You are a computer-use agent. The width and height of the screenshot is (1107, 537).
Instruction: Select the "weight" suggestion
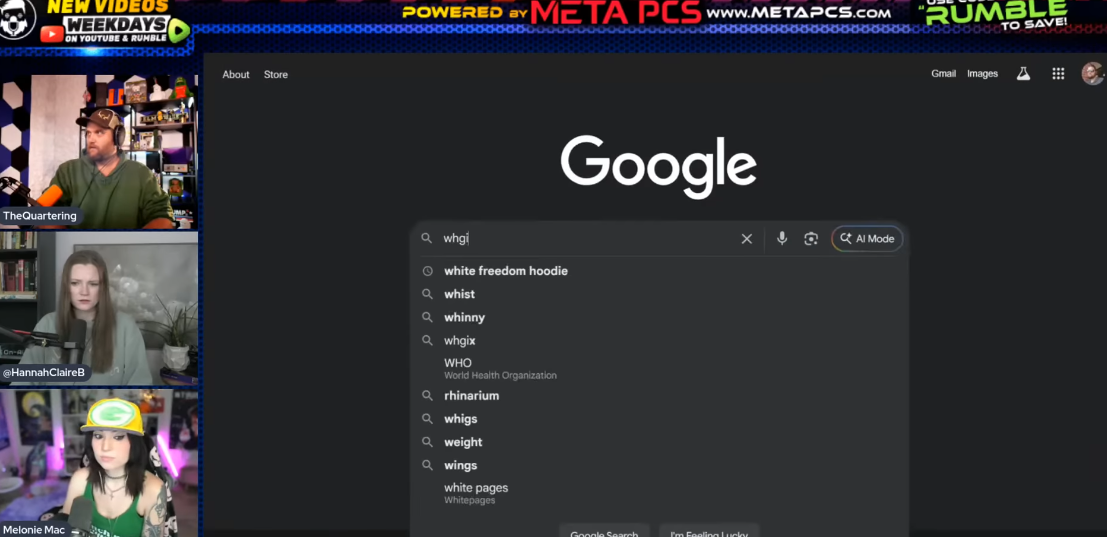(x=659, y=442)
